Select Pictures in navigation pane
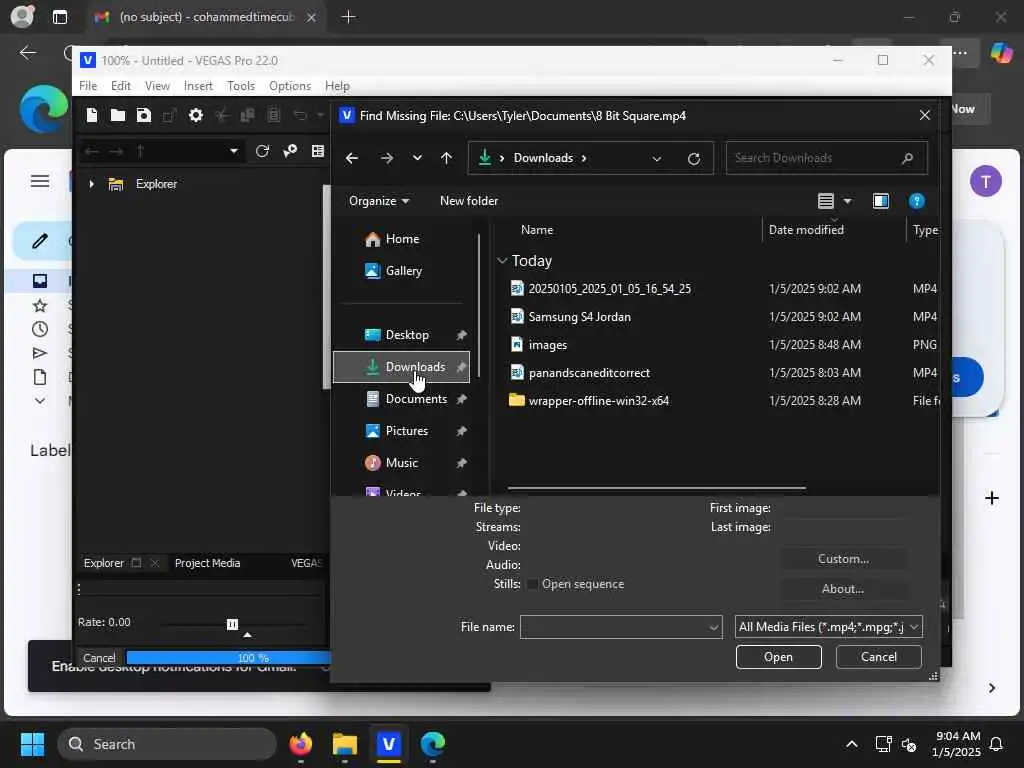This screenshot has height=768, width=1024. [x=407, y=431]
